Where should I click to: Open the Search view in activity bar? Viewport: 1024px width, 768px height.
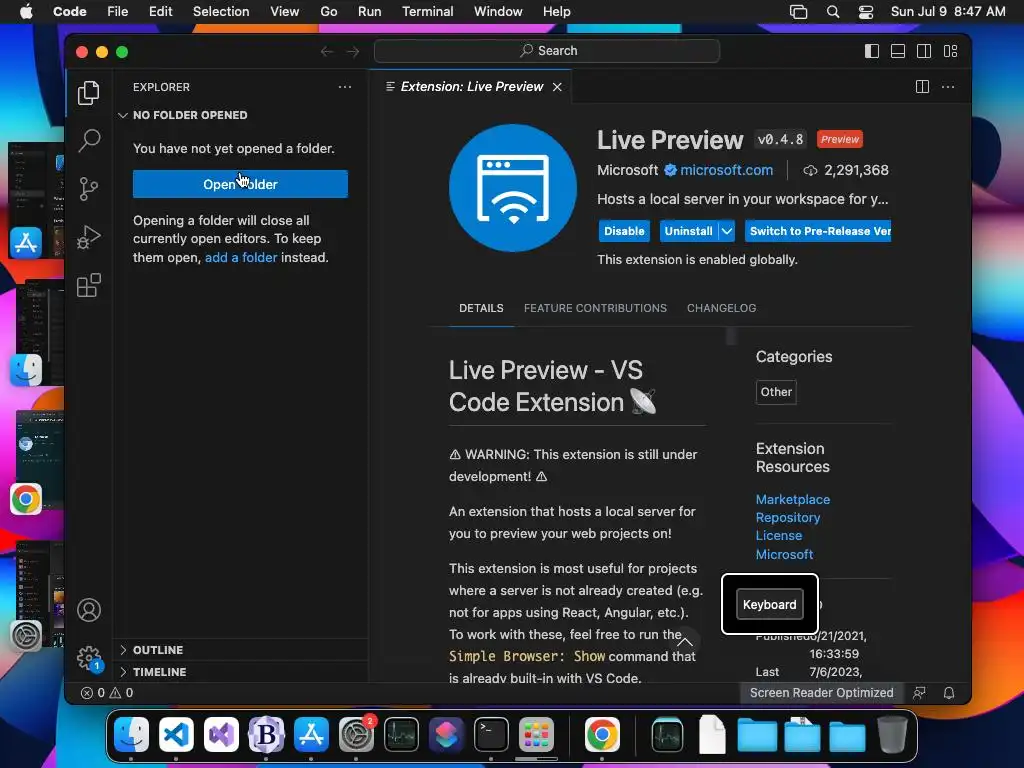click(89, 140)
